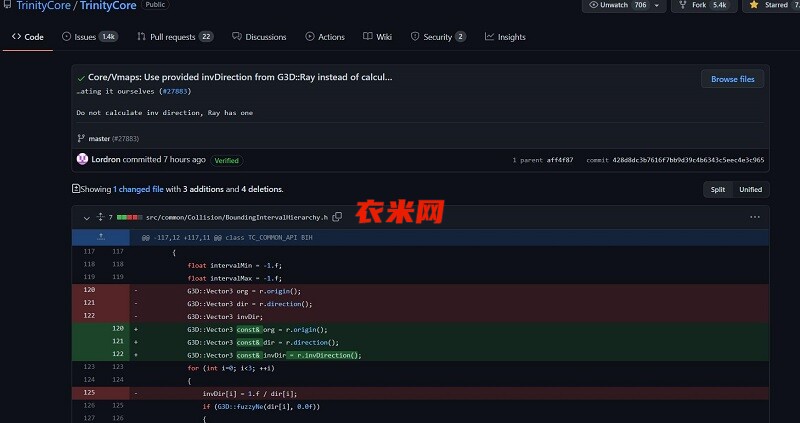Open the Insights tab
The image size is (800, 423).
coord(505,37)
